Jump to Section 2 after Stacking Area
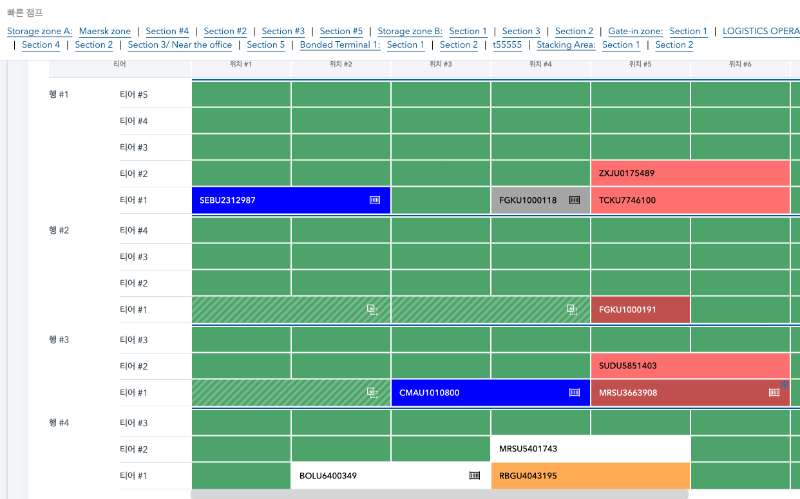 pyautogui.click(x=674, y=45)
